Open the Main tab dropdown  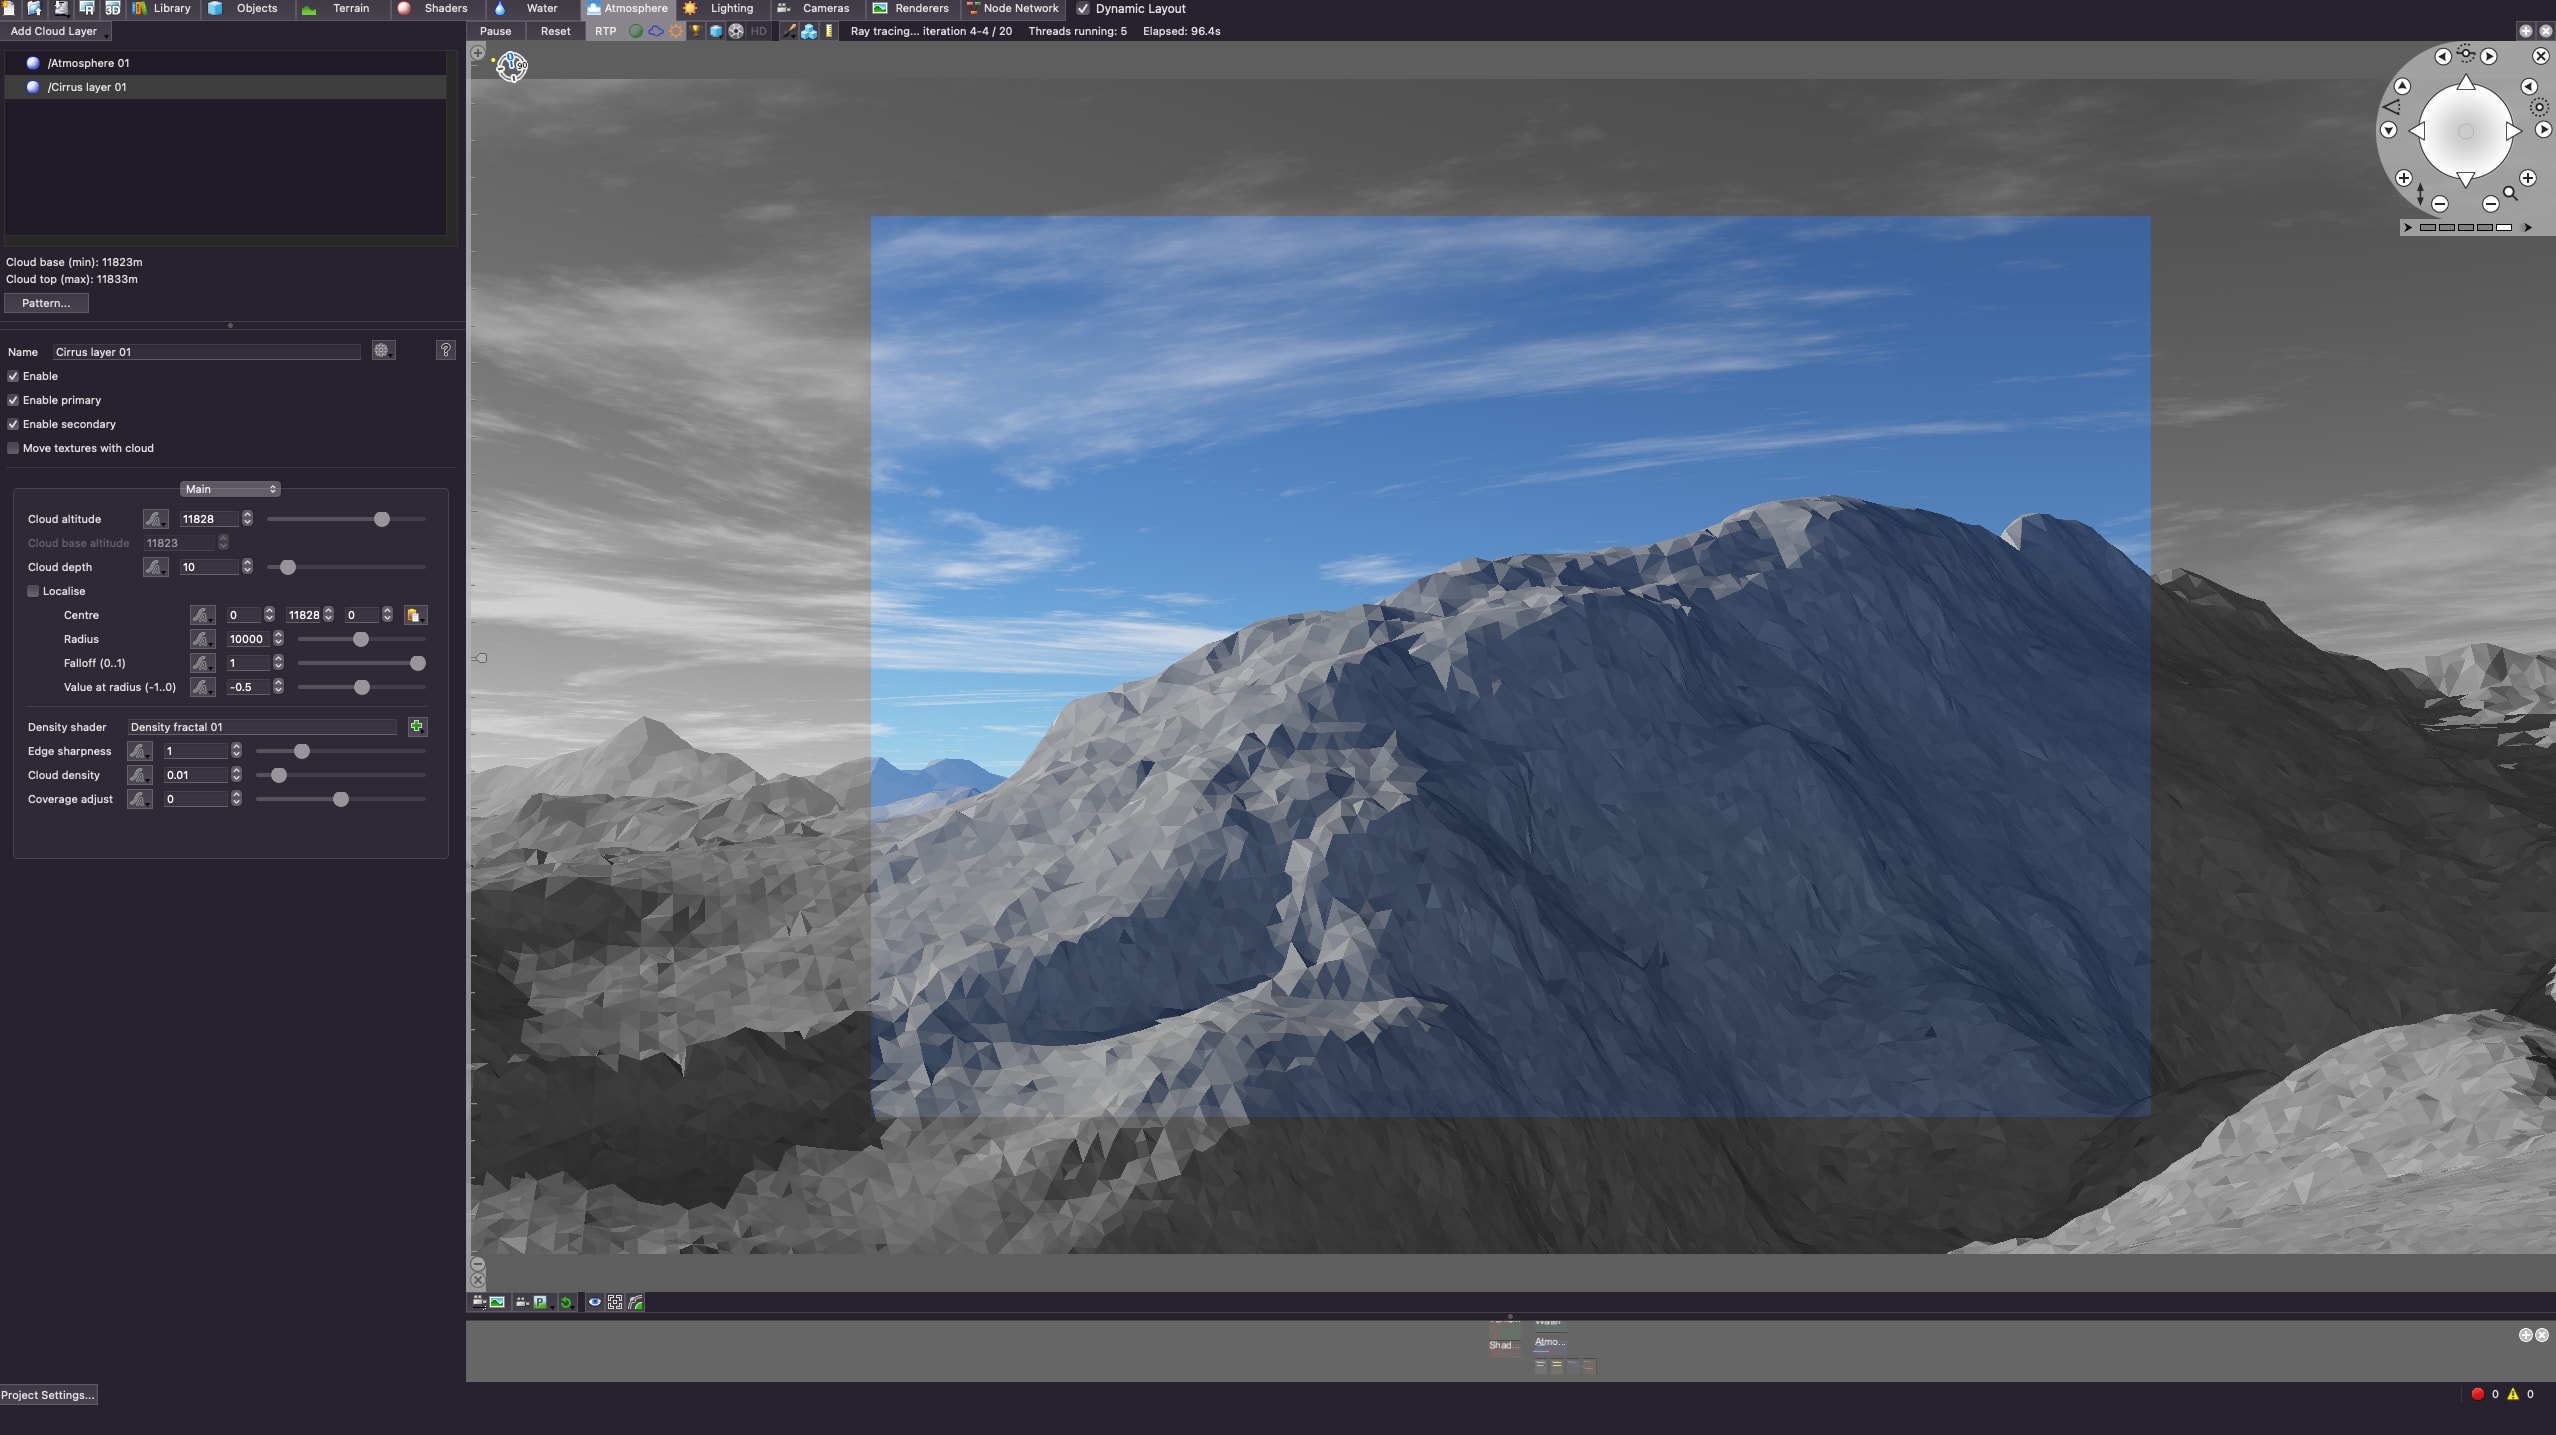[230, 489]
